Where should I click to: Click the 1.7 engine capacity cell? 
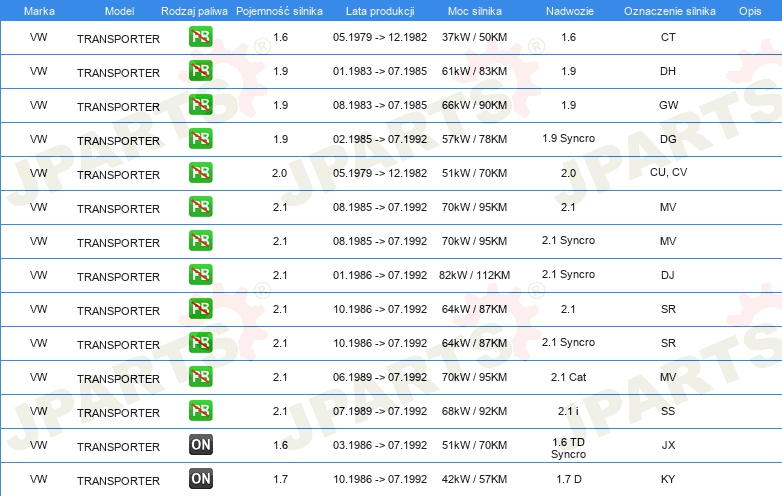pos(280,479)
